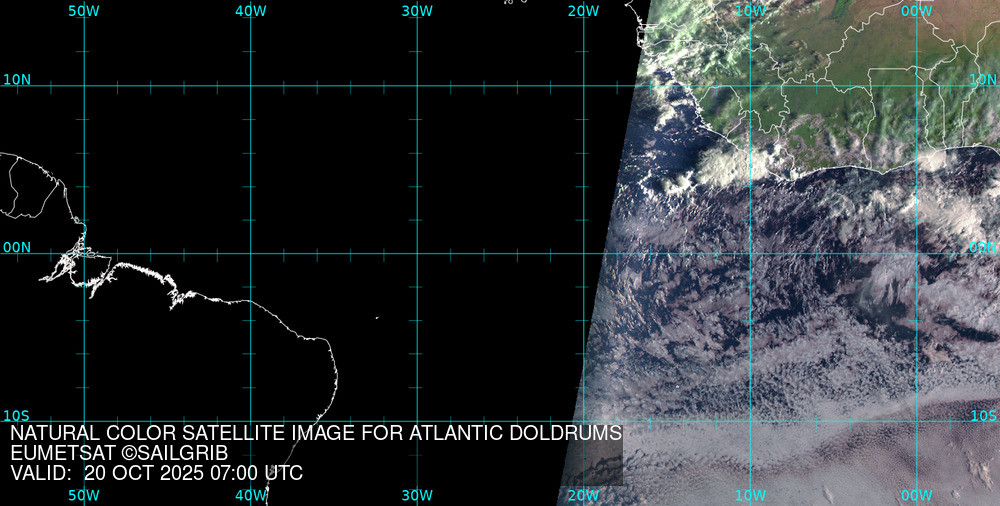The width and height of the screenshot is (1000, 506).
Task: Click the 20W label along bottom edge
Action: pos(583,495)
